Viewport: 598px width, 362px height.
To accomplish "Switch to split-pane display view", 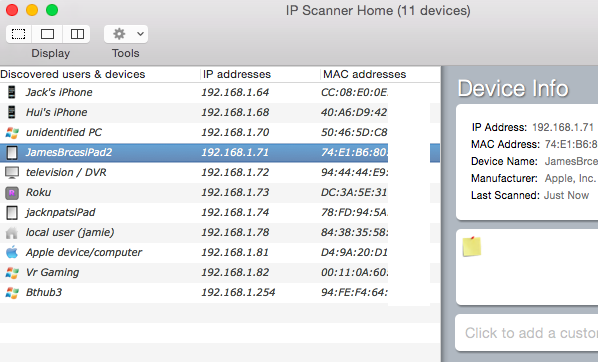I will (x=77, y=34).
